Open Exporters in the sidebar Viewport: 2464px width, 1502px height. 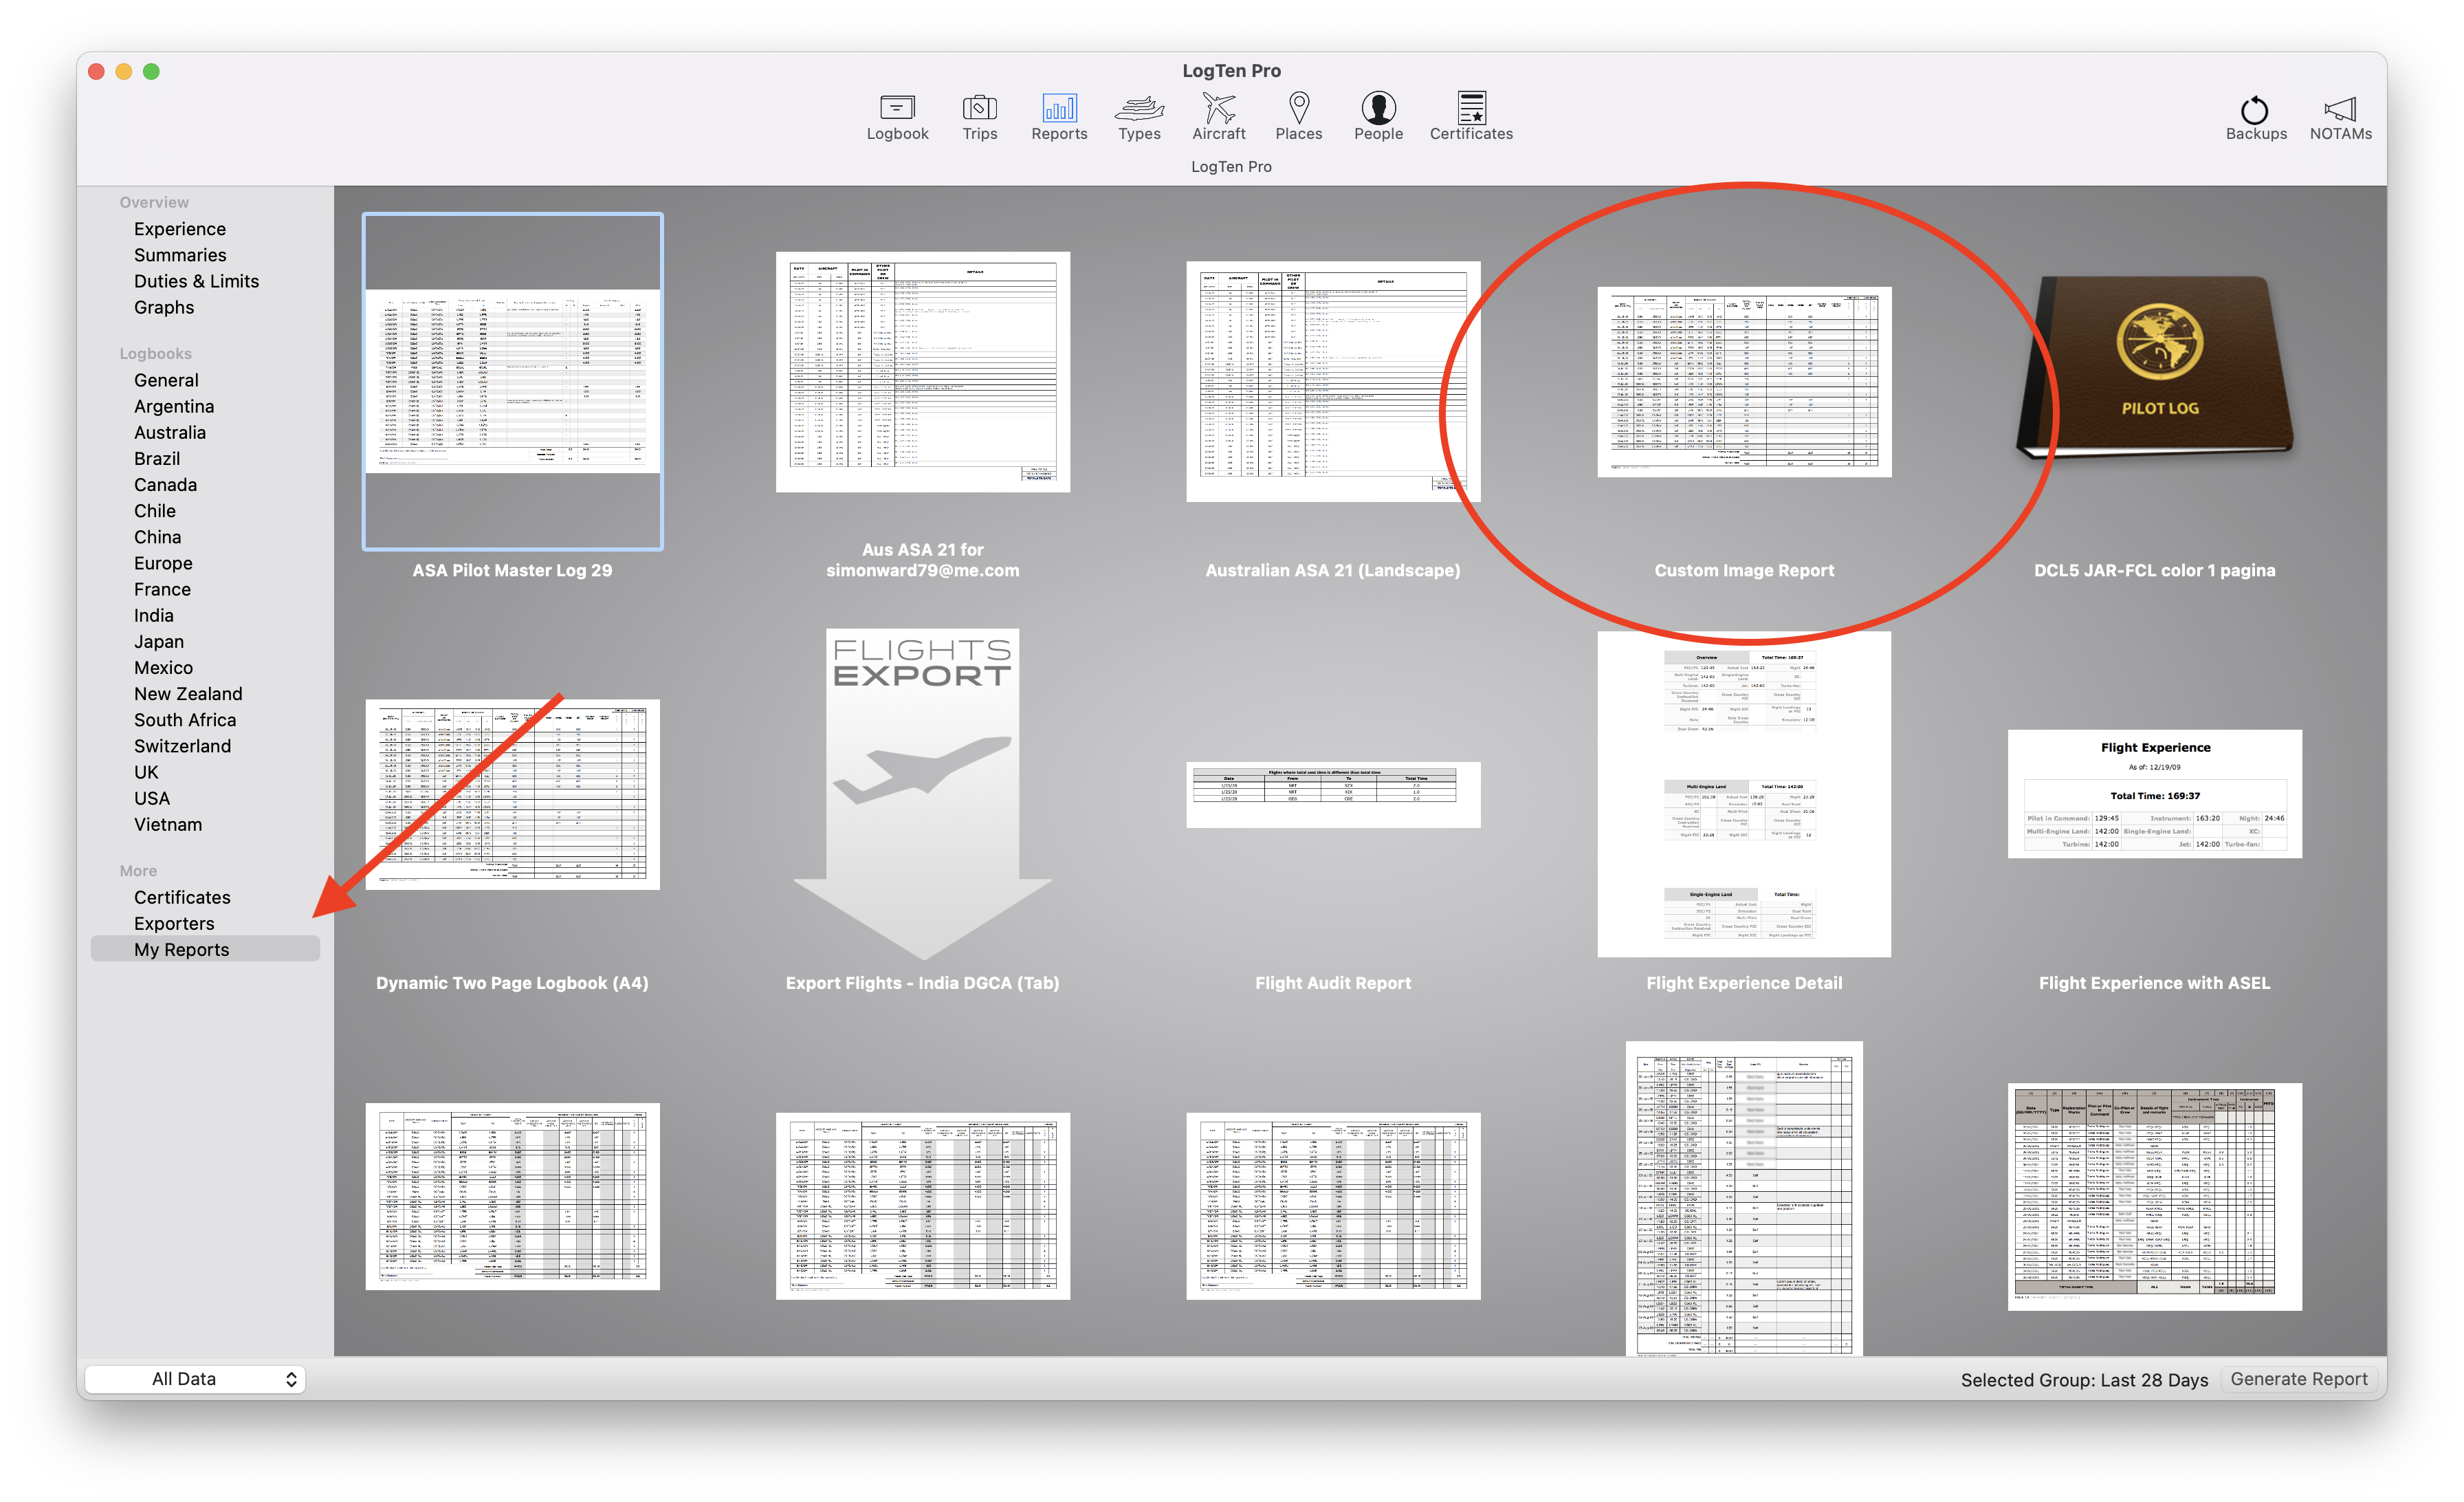click(174, 923)
